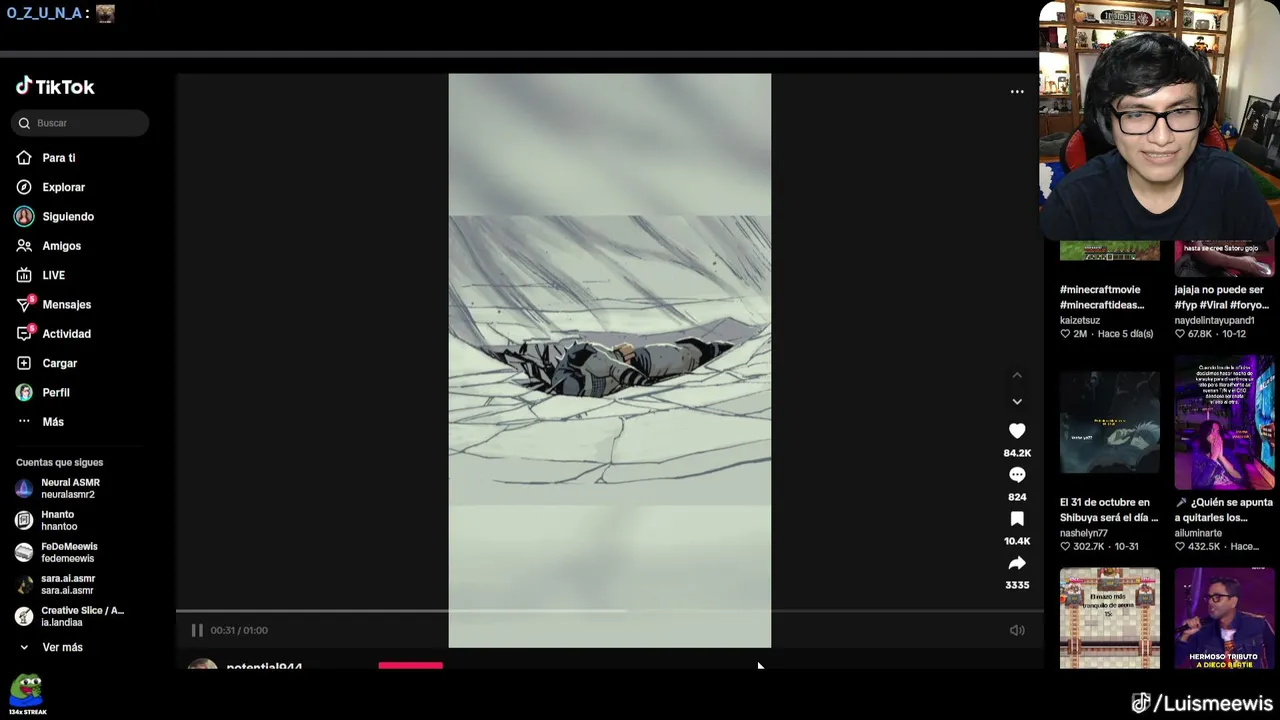Open the #minecraftmovie video caption
The image size is (1280, 720).
tap(1102, 297)
